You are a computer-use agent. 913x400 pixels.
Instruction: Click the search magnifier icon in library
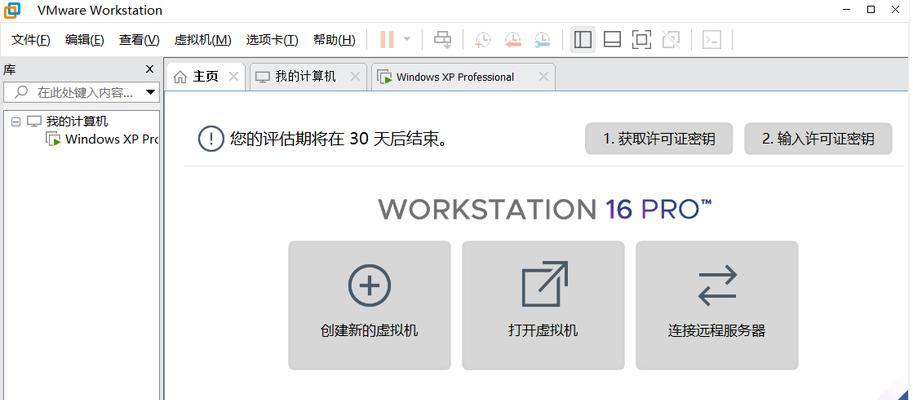(22, 92)
